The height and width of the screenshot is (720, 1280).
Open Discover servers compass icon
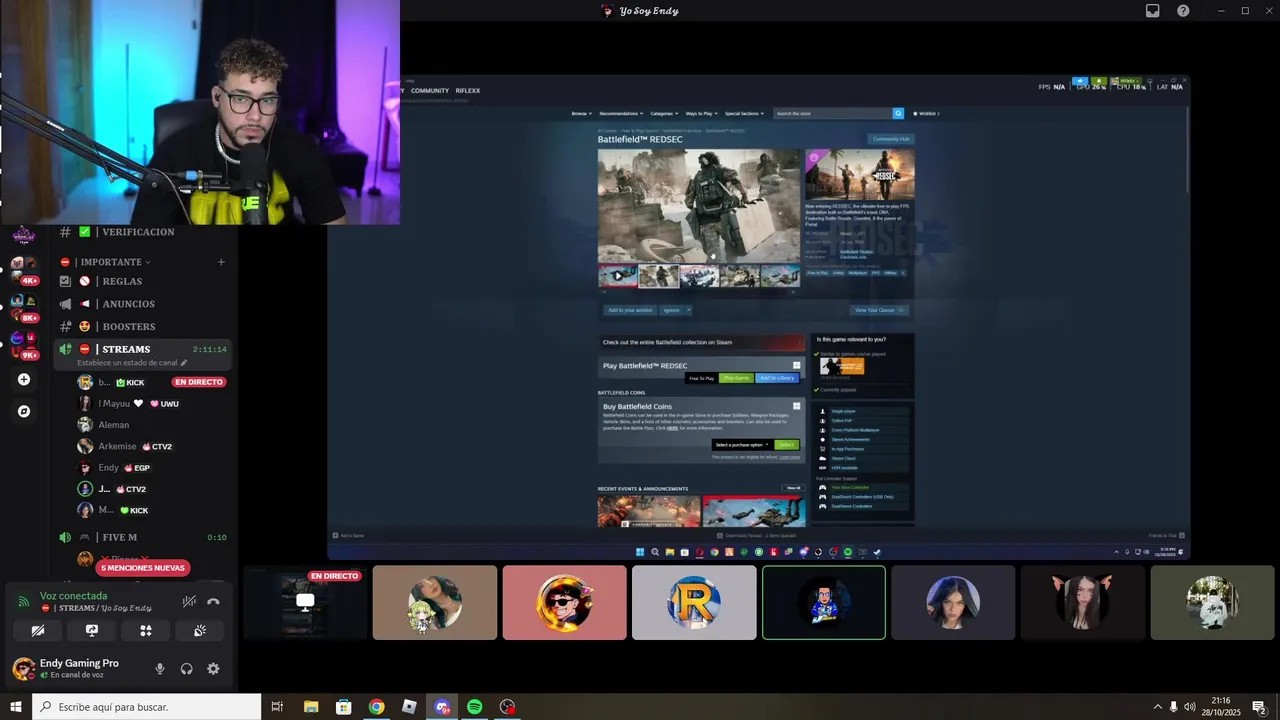pyautogui.click(x=24, y=411)
